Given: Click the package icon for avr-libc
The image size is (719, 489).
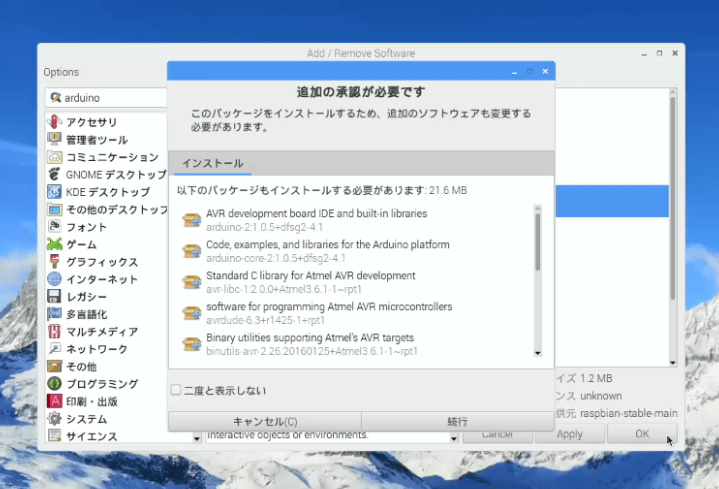Looking at the screenshot, I should point(192,282).
